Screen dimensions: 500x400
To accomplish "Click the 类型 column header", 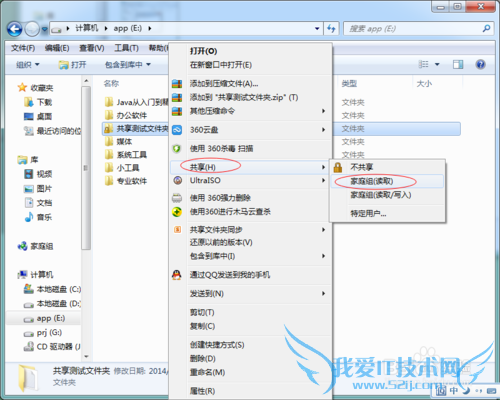I will point(349,83).
